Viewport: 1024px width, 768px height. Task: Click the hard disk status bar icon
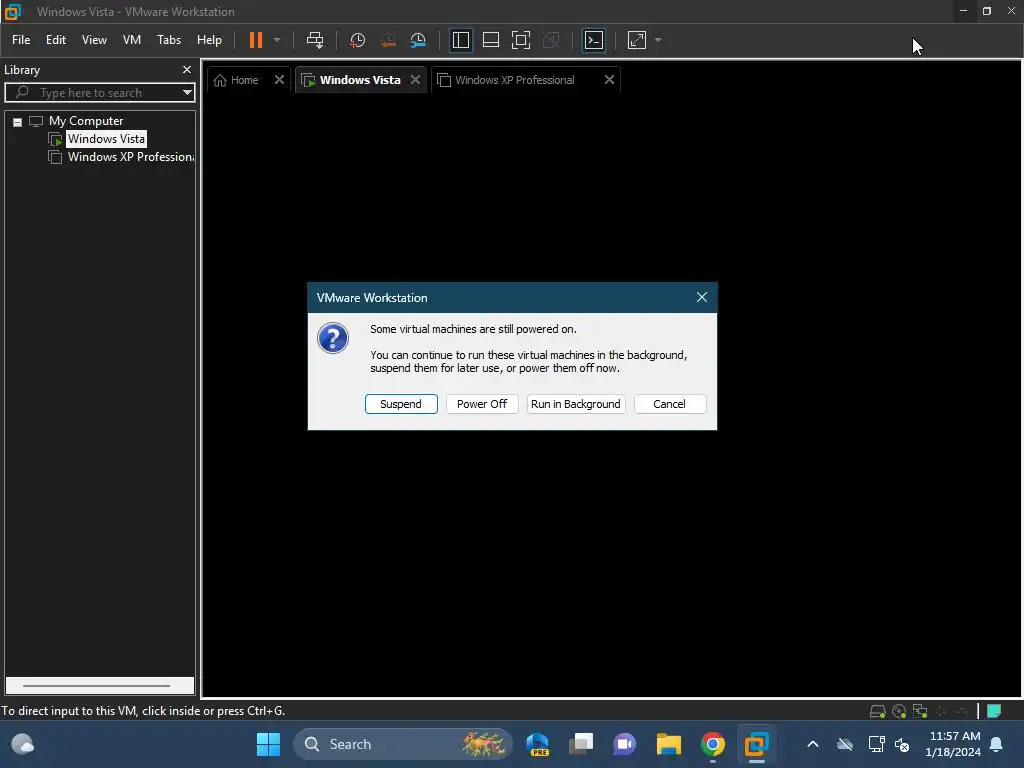[878, 711]
